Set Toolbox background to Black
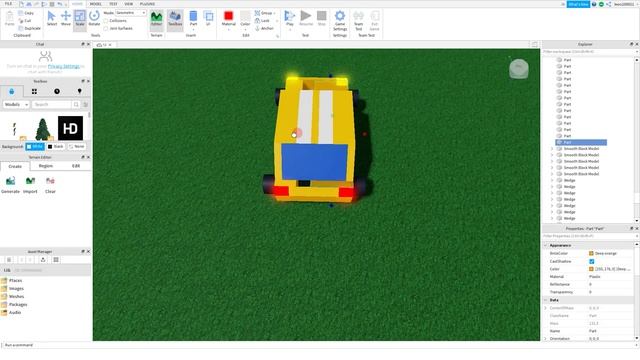640x360 pixels. coord(56,146)
